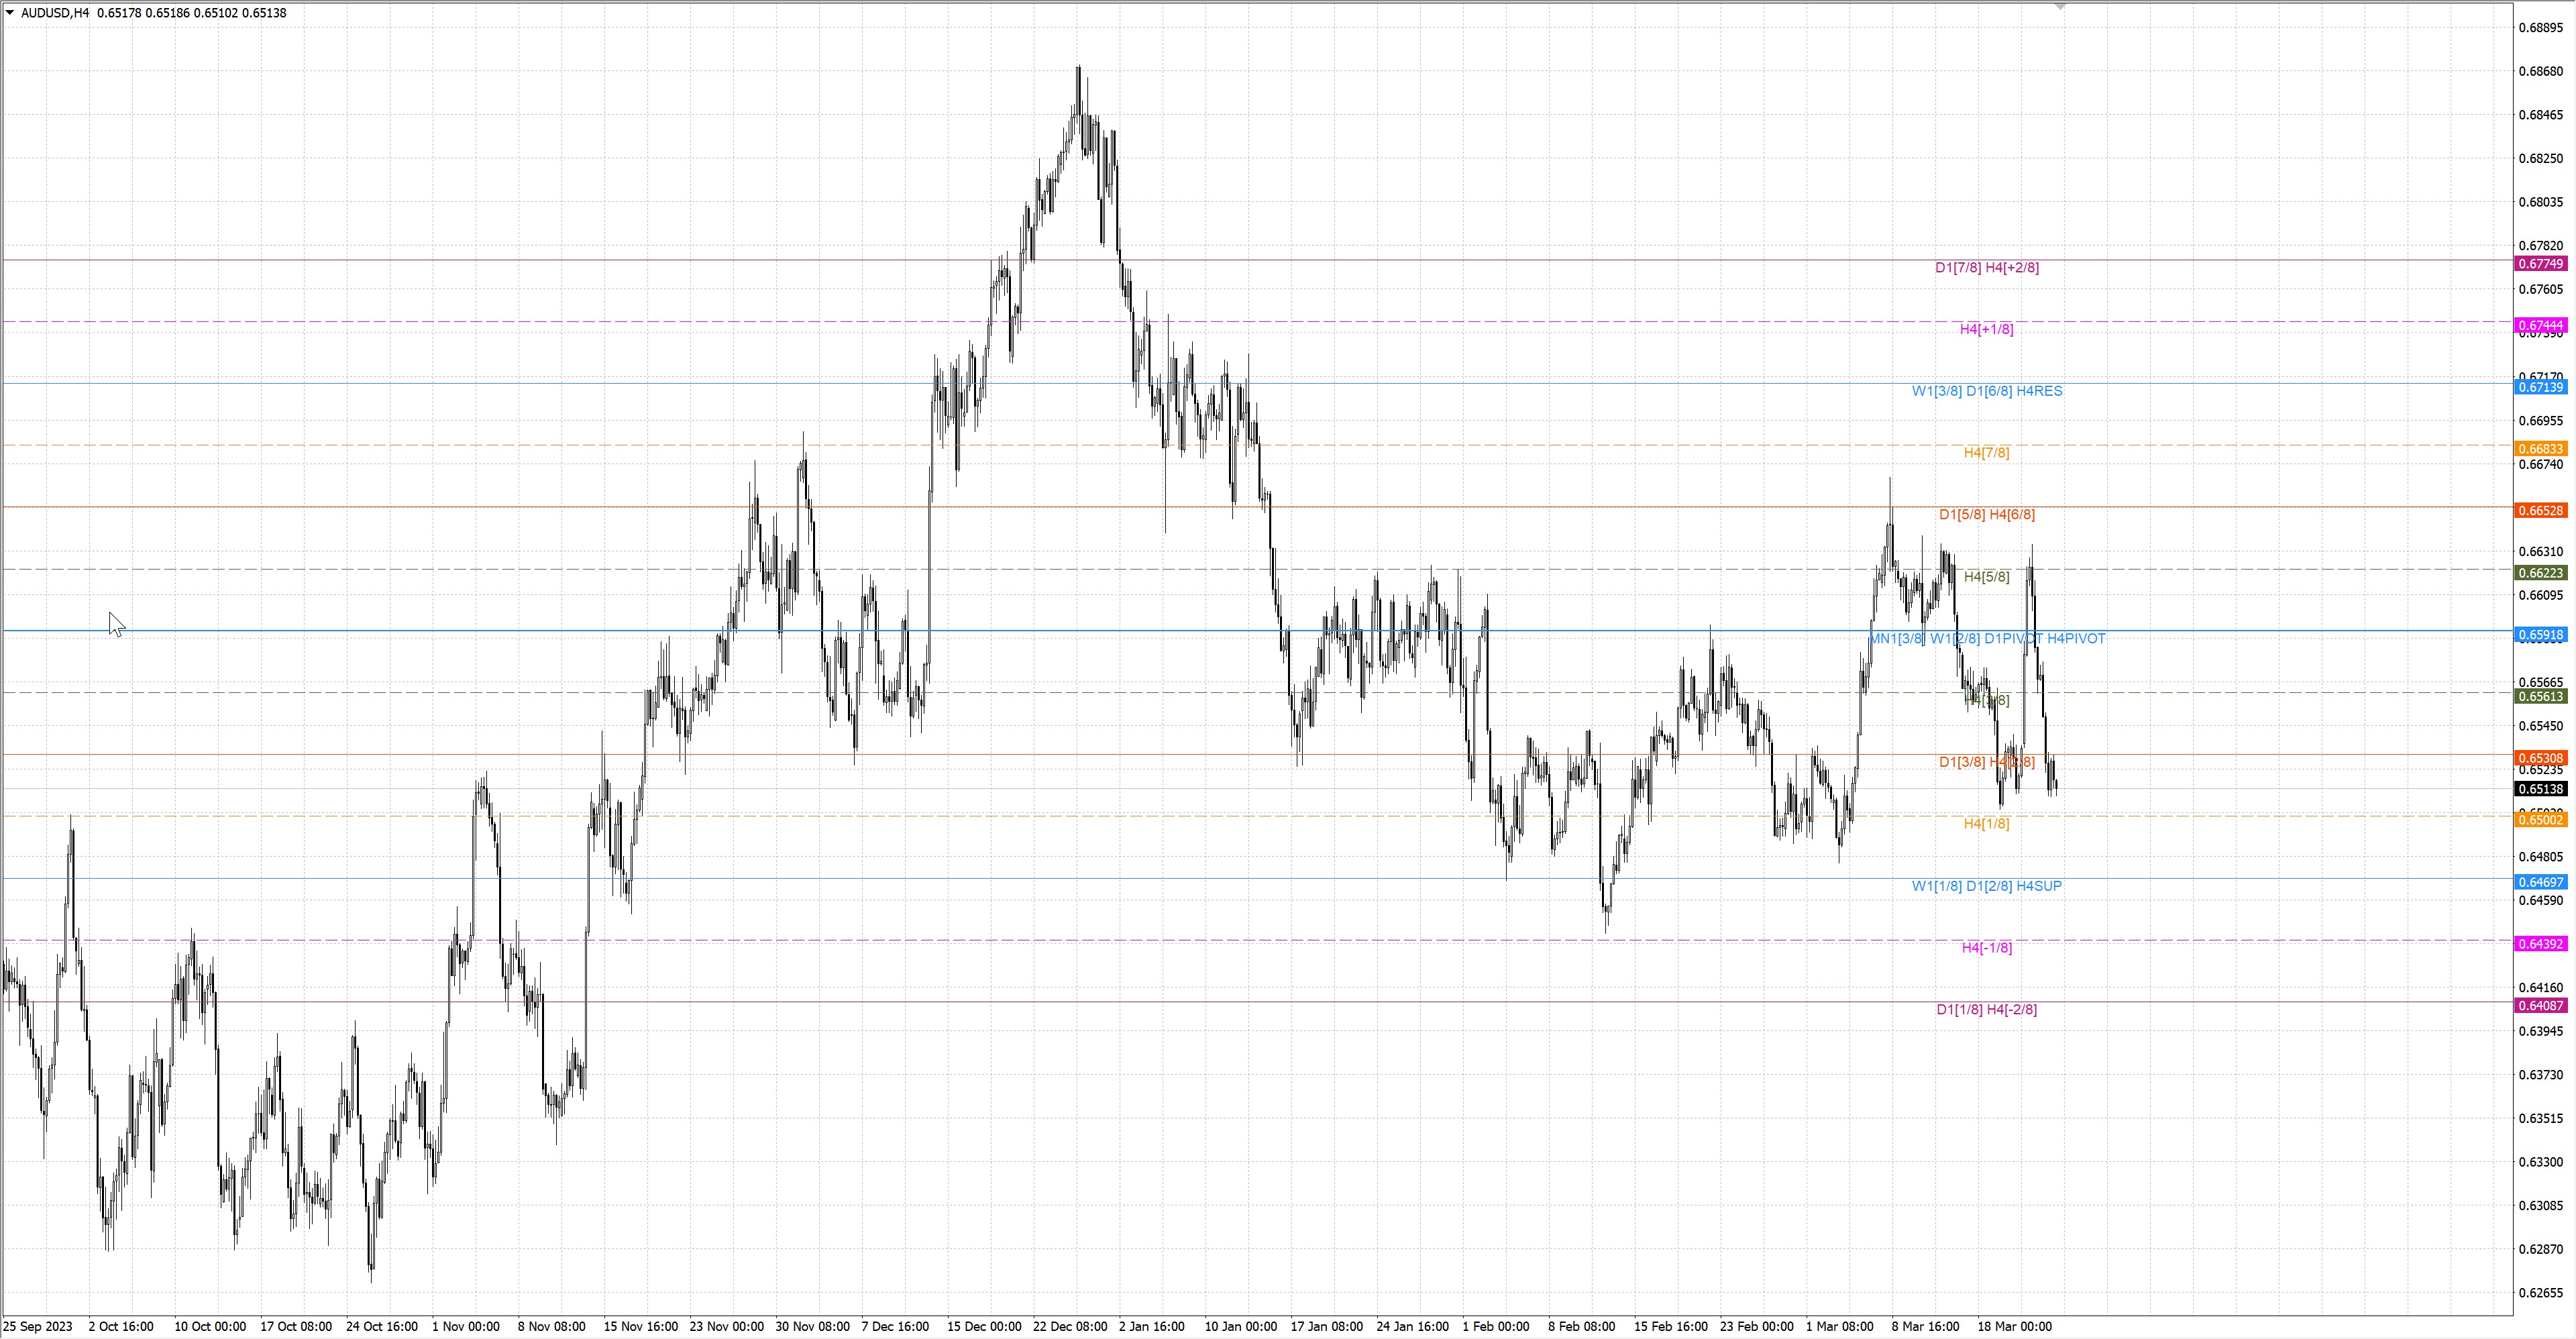Click the AUDUSD,H4 symbol title text
Viewport: 2576px width, 1339px height.
point(55,13)
